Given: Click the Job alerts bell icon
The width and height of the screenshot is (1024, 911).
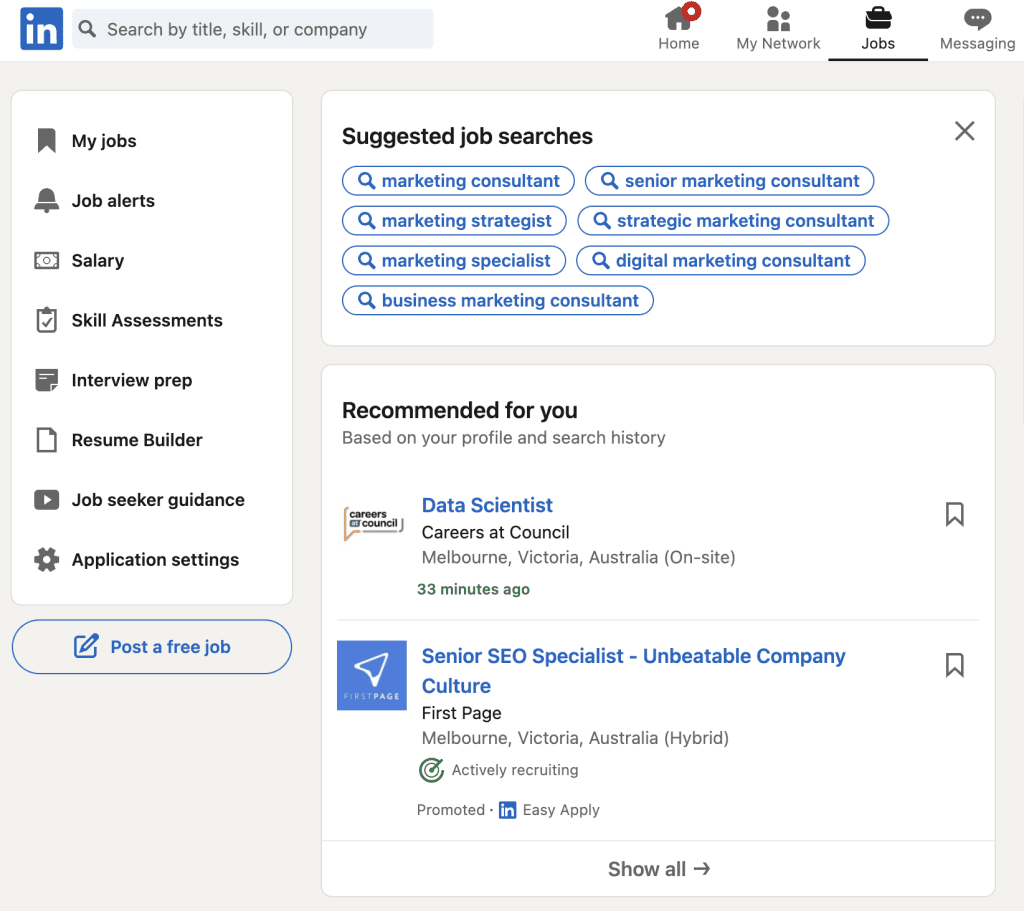Looking at the screenshot, I should pos(46,200).
